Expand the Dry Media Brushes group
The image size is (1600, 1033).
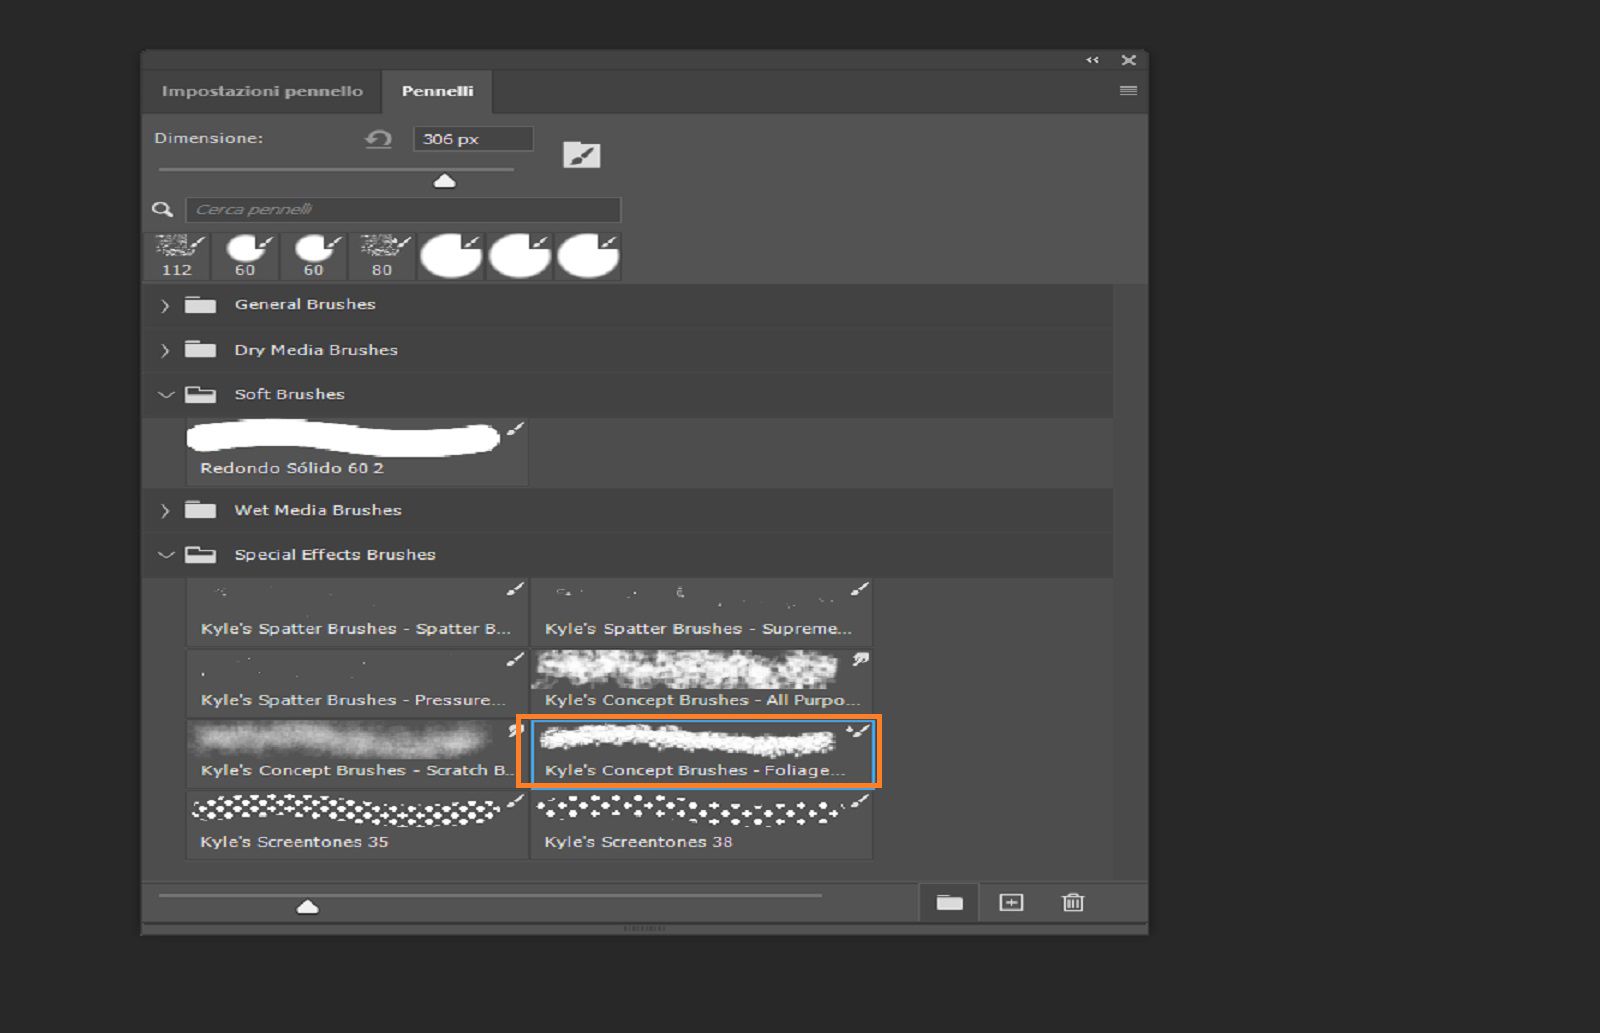pyautogui.click(x=165, y=350)
